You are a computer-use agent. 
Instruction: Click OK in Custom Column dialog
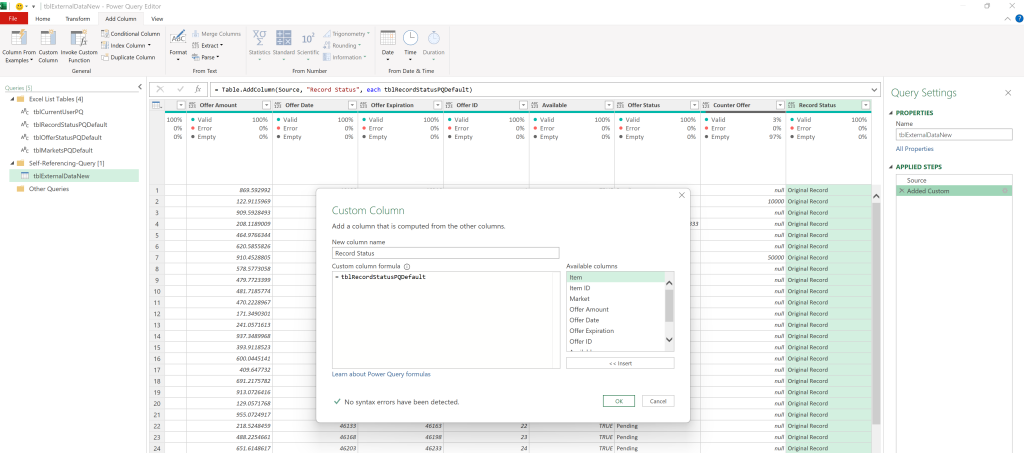[x=618, y=401]
